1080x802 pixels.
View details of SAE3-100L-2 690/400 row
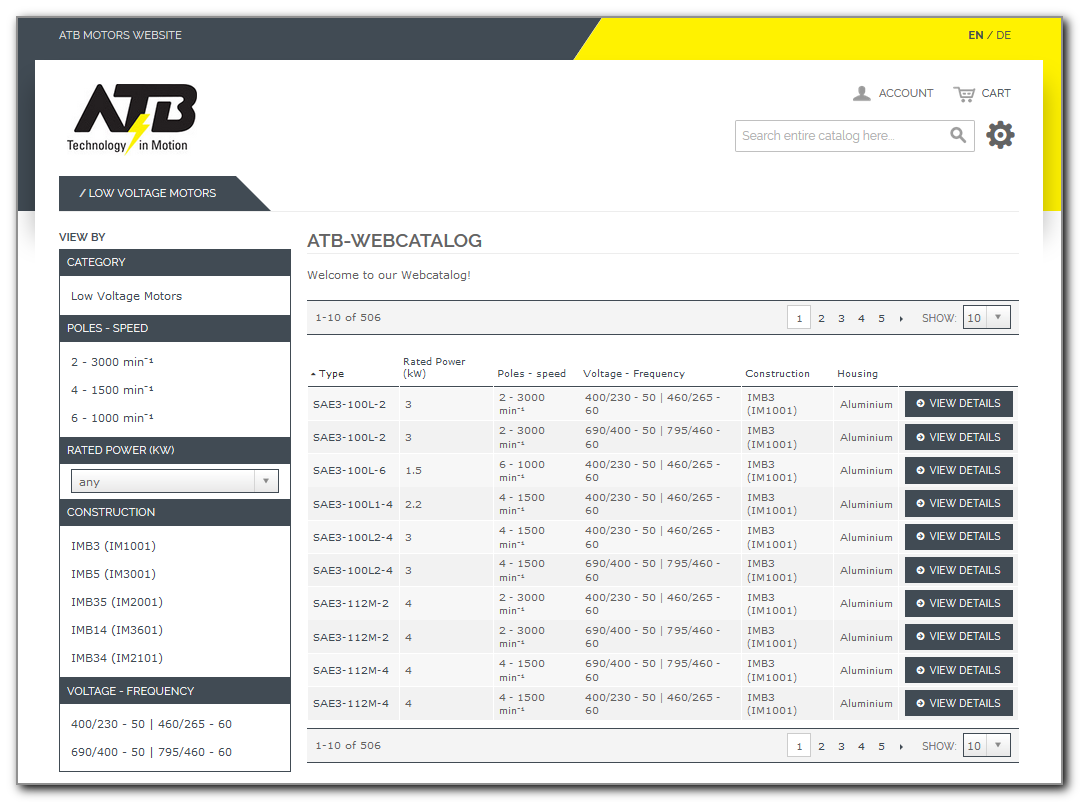tap(958, 437)
